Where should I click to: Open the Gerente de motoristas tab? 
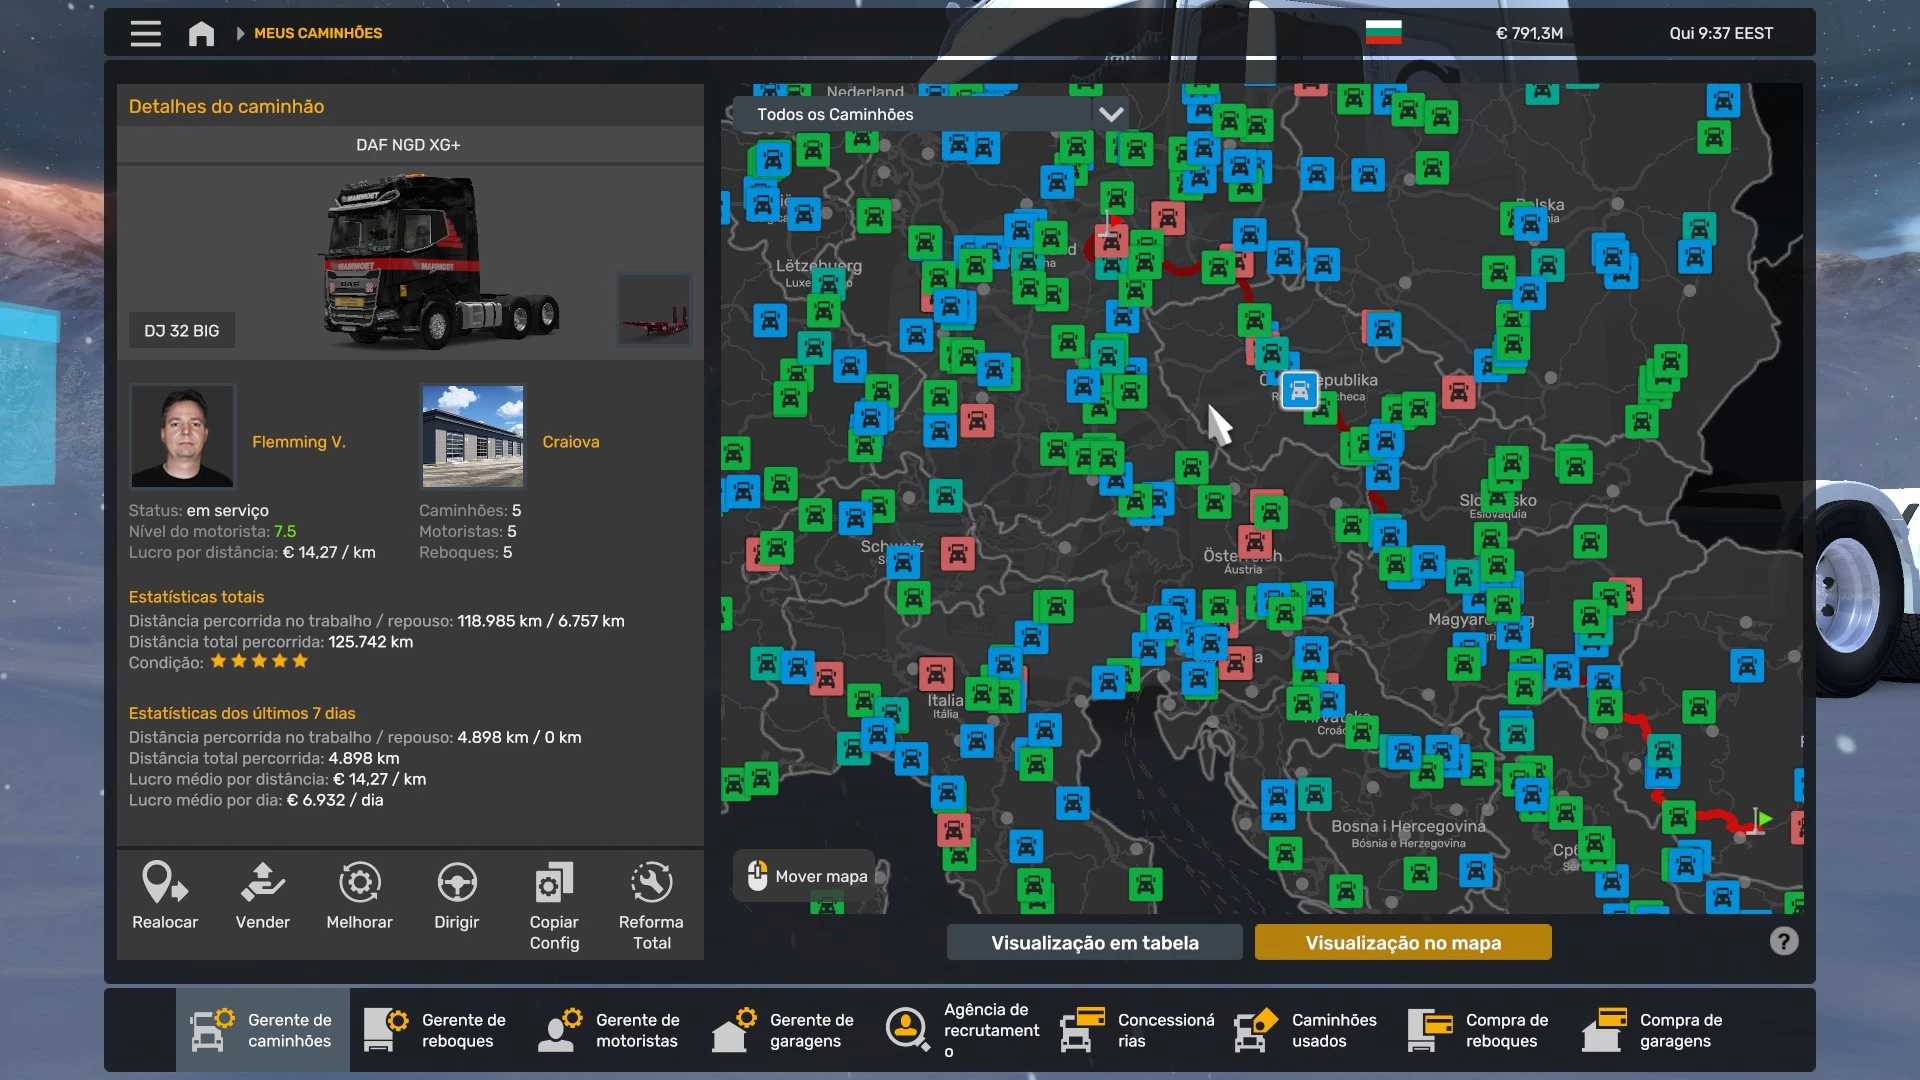(610, 1030)
